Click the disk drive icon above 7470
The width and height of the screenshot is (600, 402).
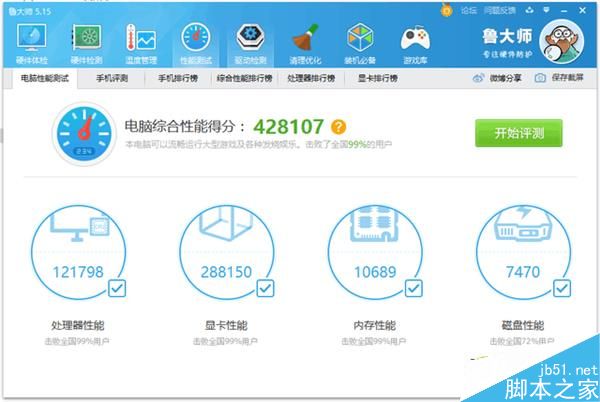point(523,225)
